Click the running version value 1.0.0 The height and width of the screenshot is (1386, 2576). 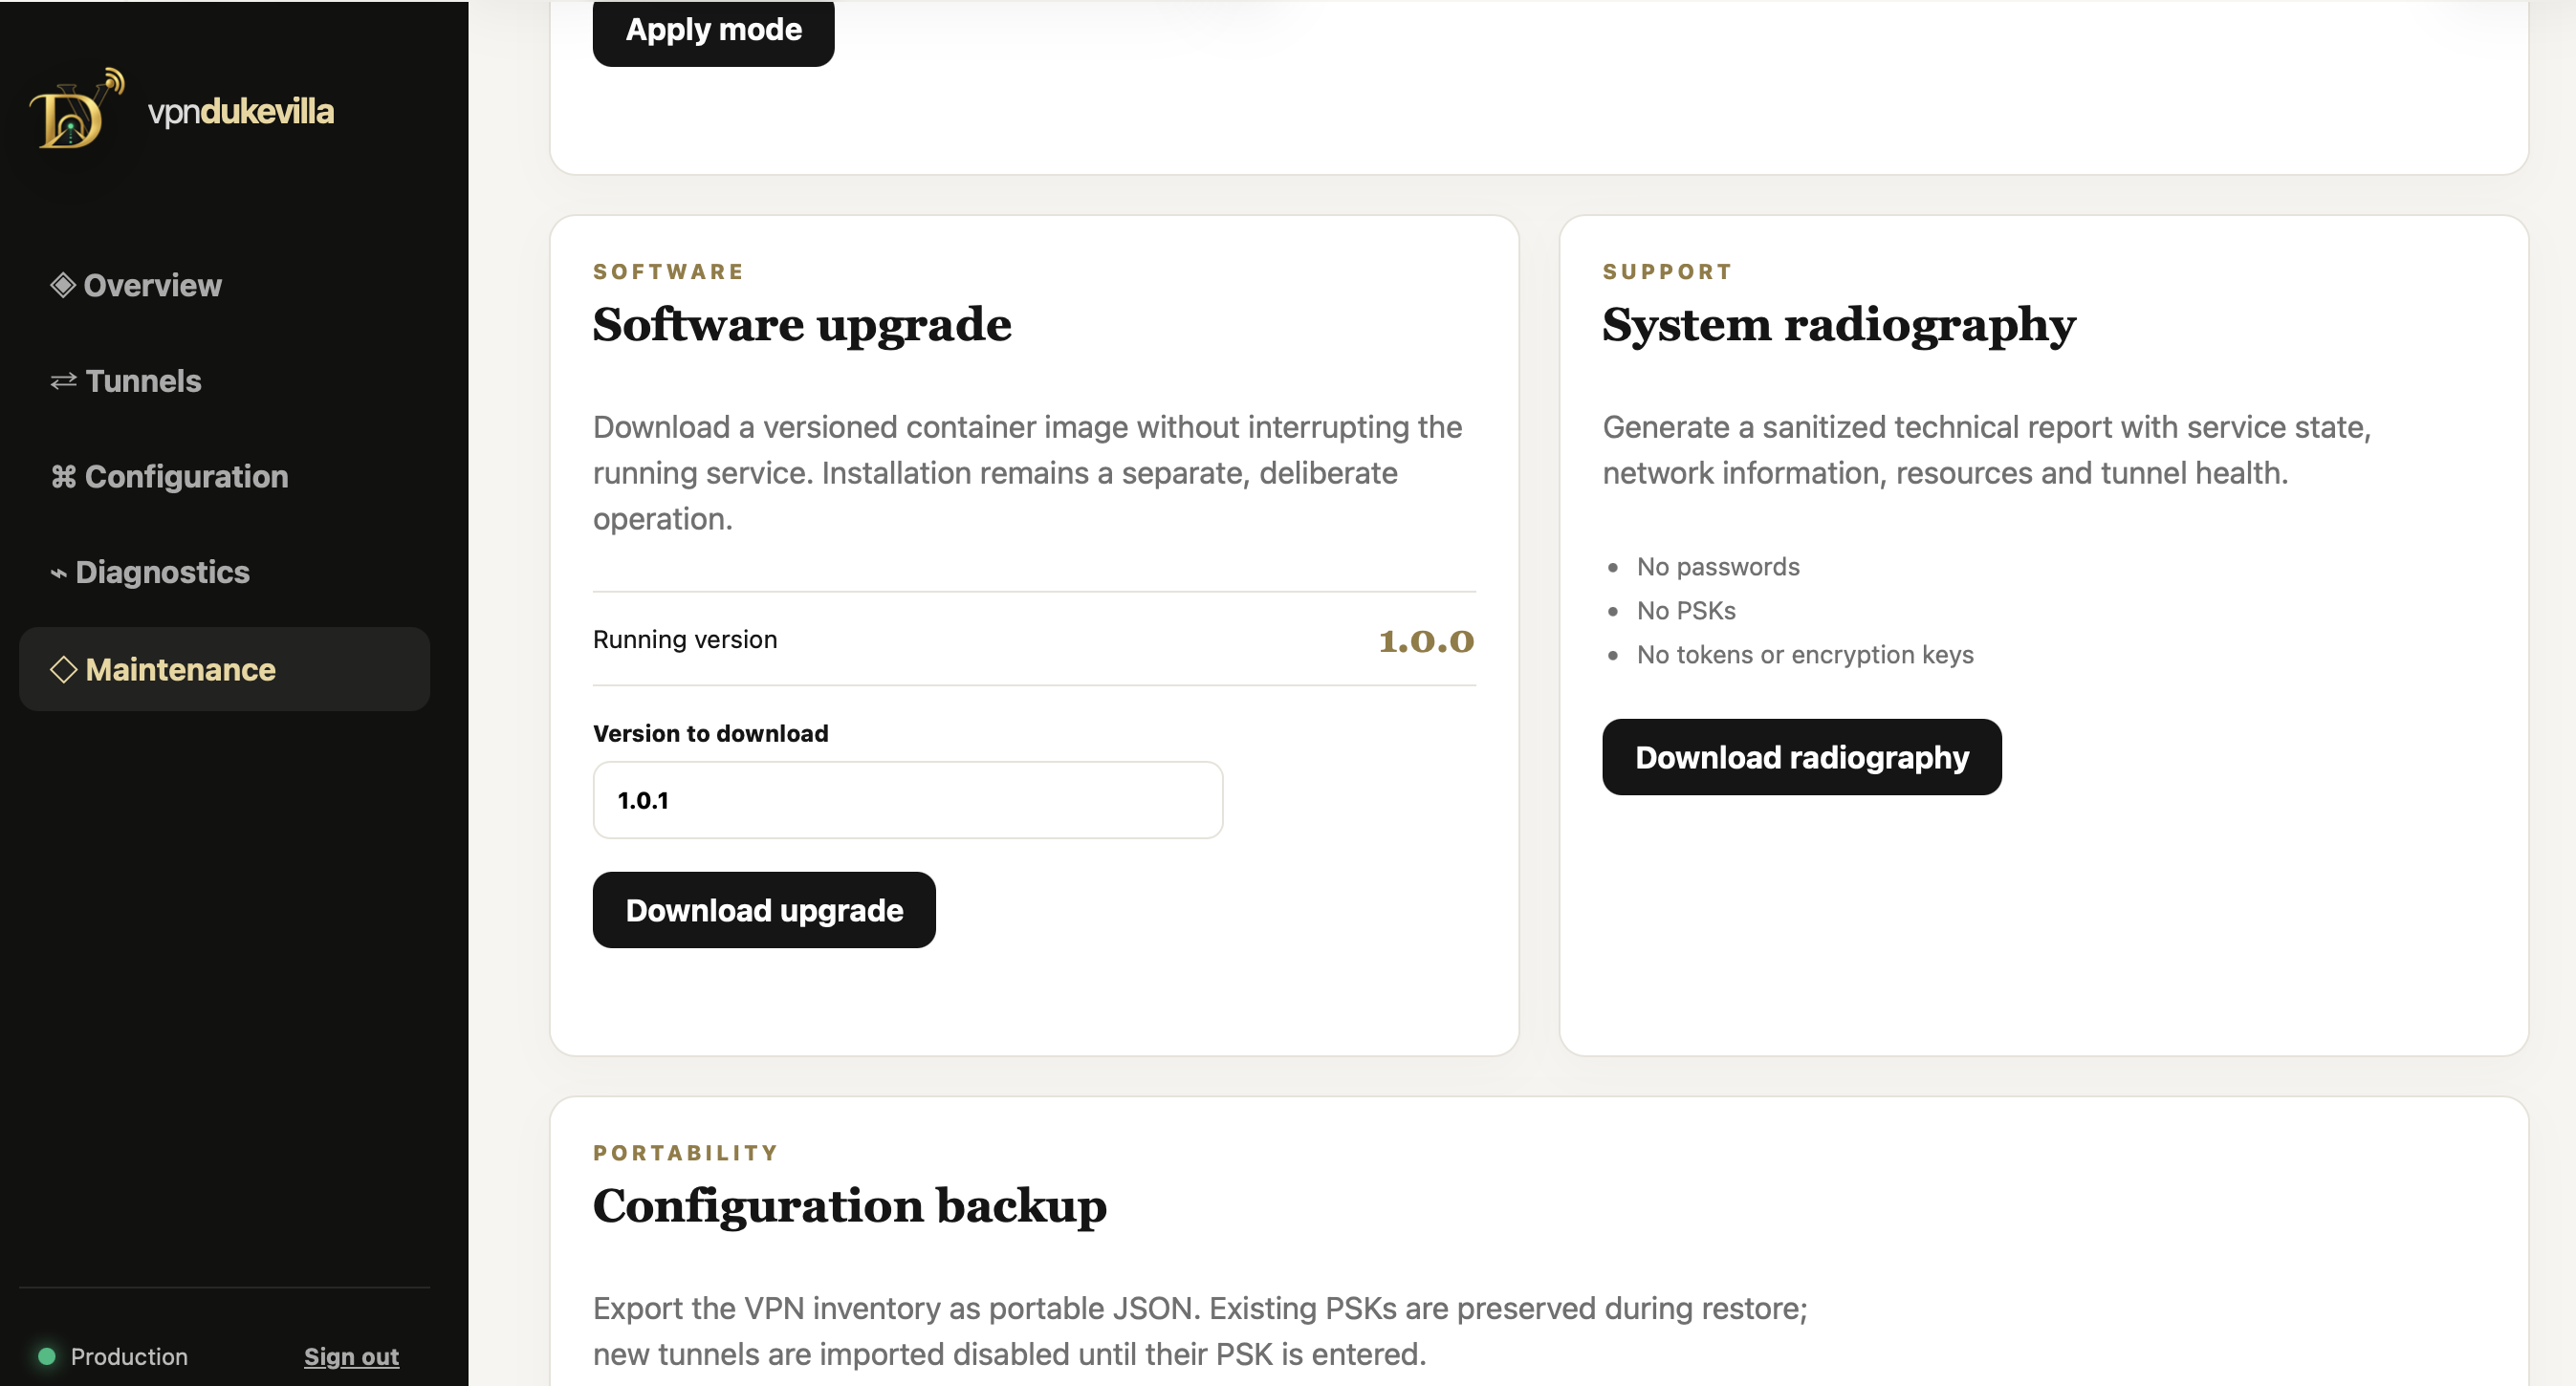(x=1426, y=641)
